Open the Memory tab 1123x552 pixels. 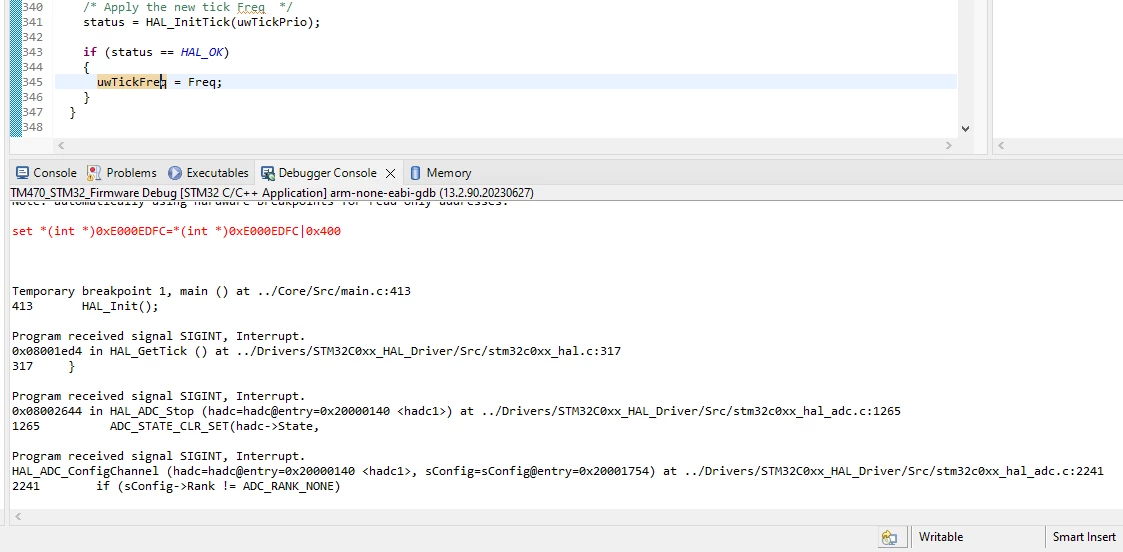tap(440, 173)
